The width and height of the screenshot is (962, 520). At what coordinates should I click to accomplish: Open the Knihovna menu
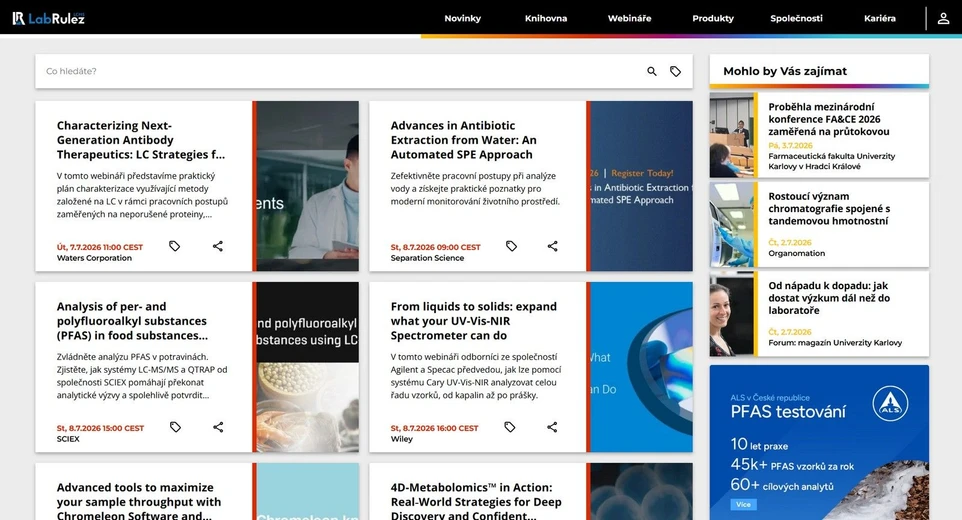tap(546, 18)
